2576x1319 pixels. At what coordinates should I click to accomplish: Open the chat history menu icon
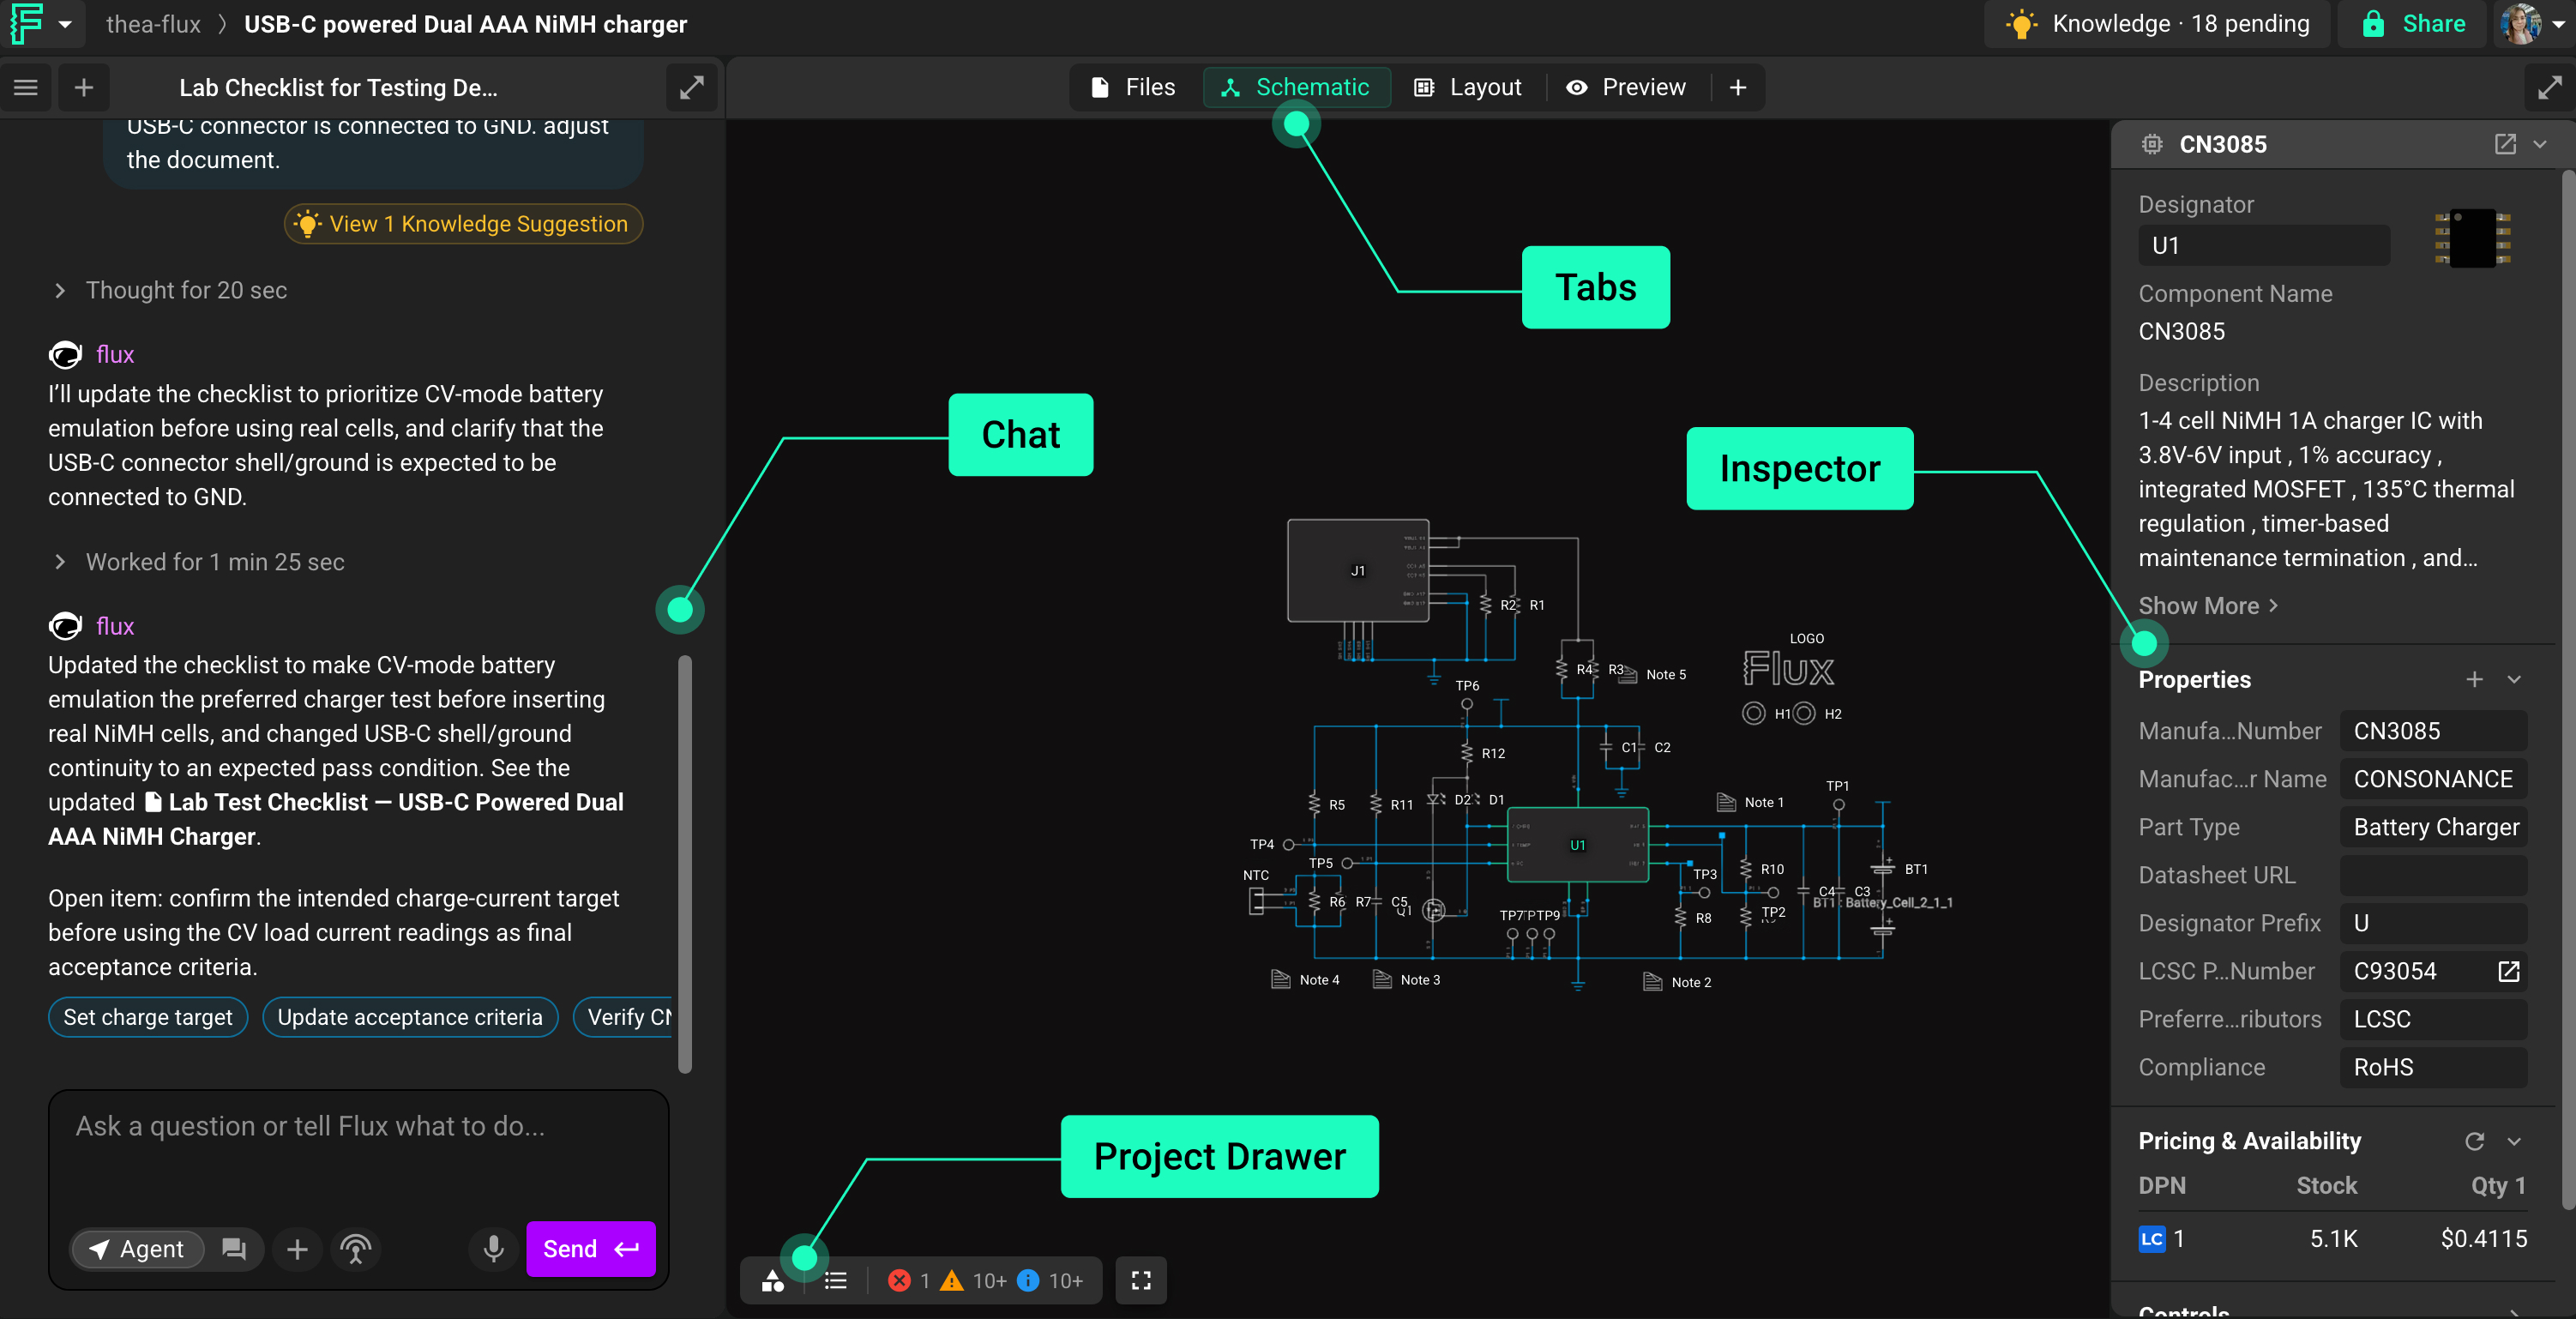[x=26, y=87]
